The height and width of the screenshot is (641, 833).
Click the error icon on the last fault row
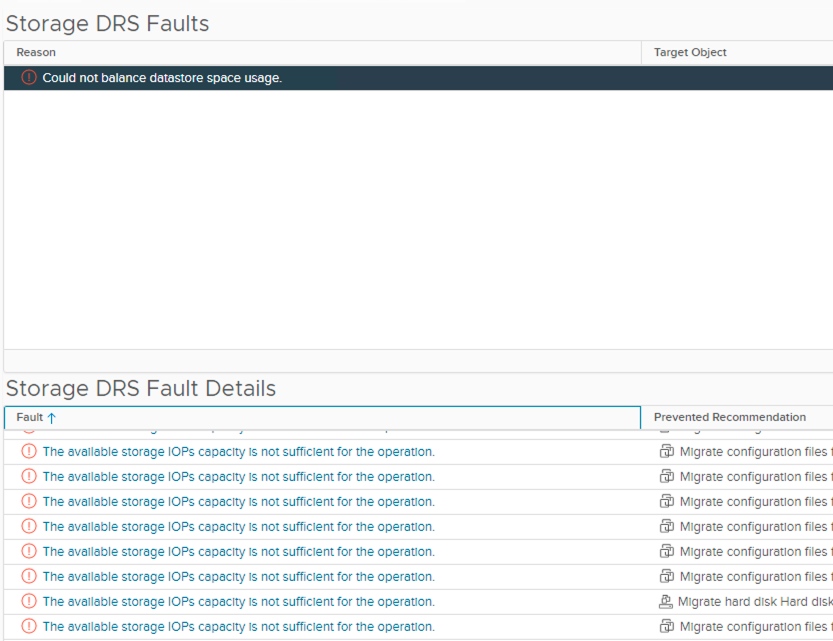[28, 626]
